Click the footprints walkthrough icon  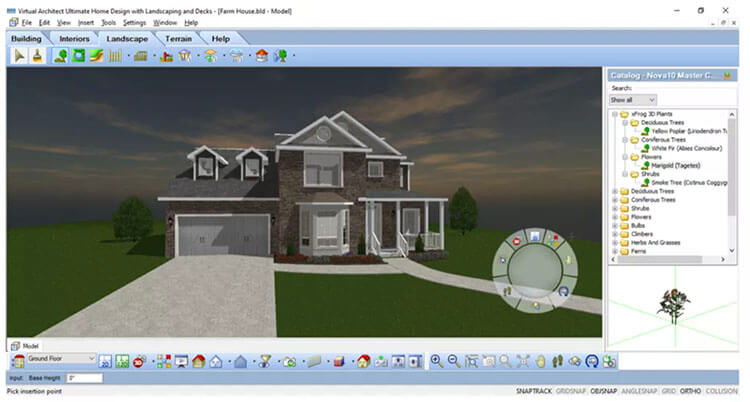pos(559,360)
